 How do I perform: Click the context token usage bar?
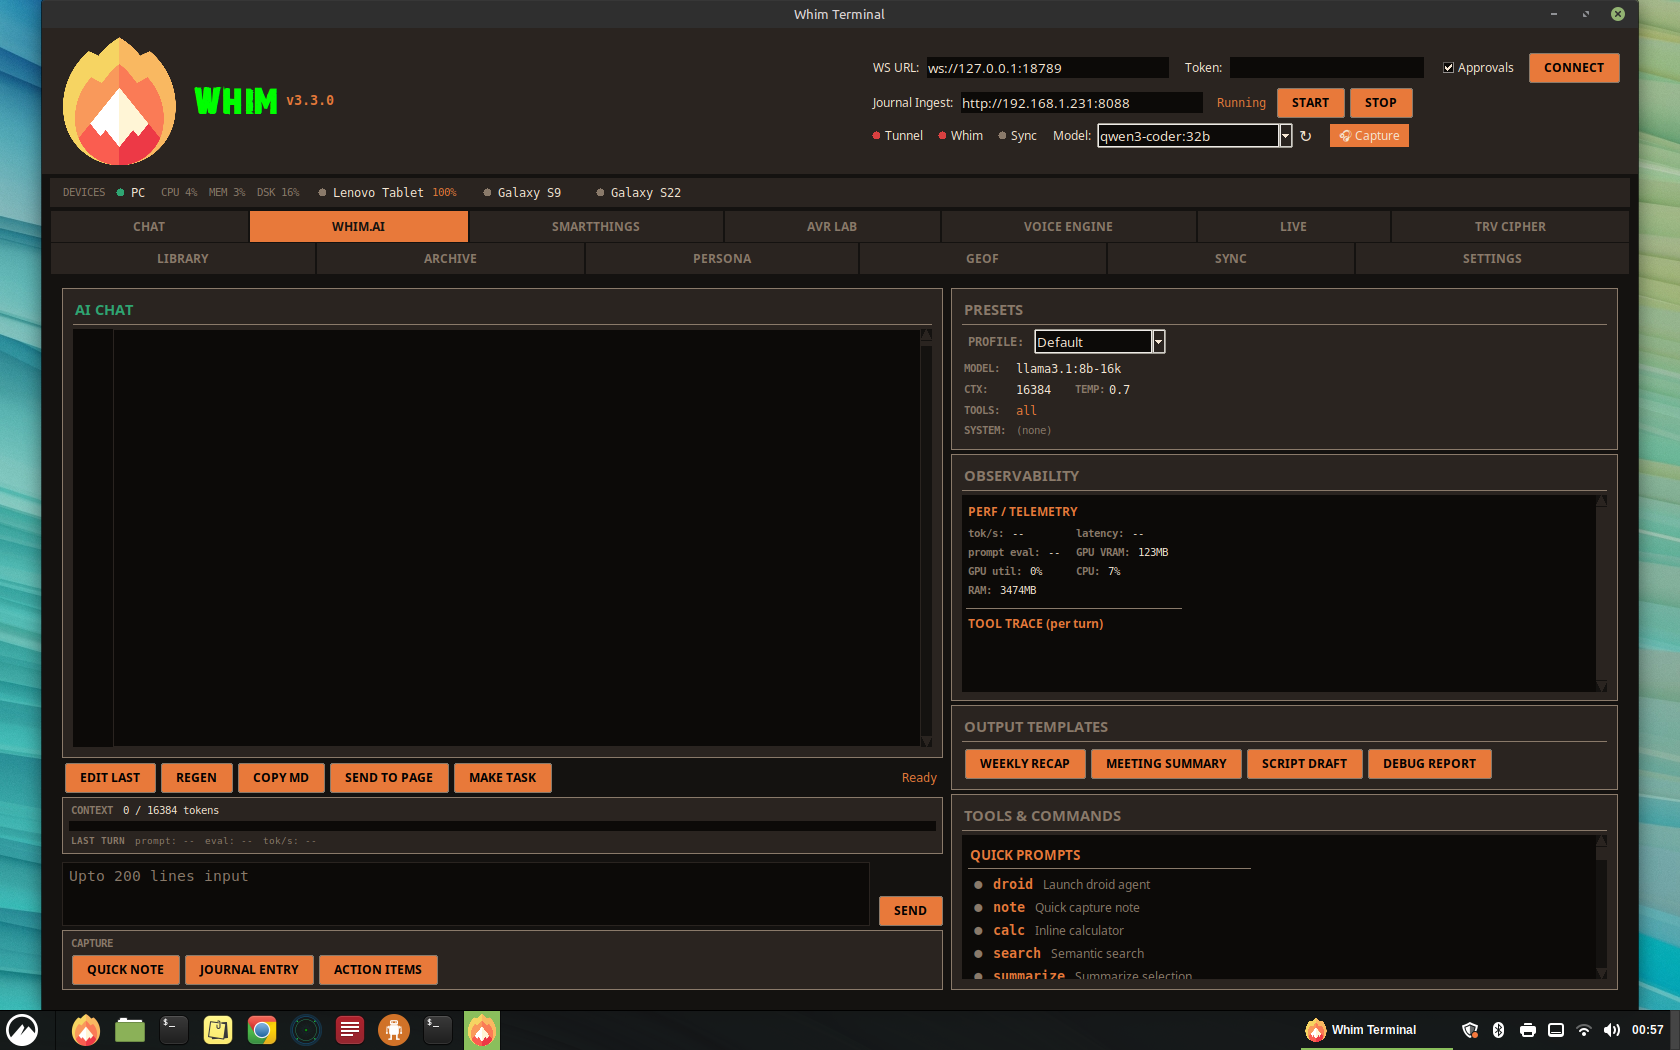(x=500, y=826)
